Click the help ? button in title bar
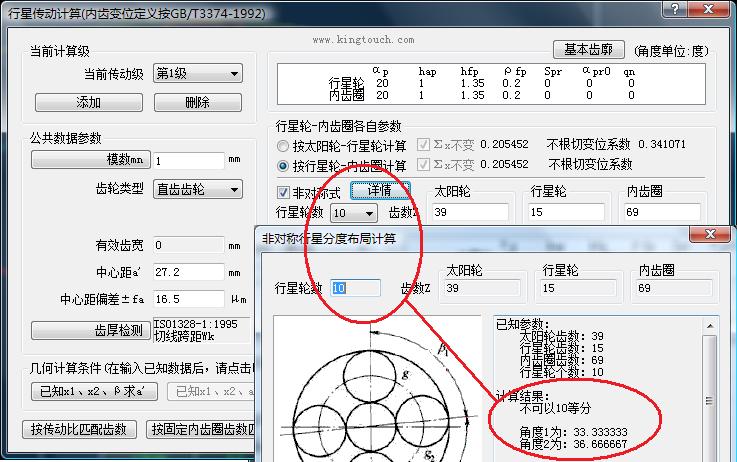The height and width of the screenshot is (462, 737). (x=675, y=8)
